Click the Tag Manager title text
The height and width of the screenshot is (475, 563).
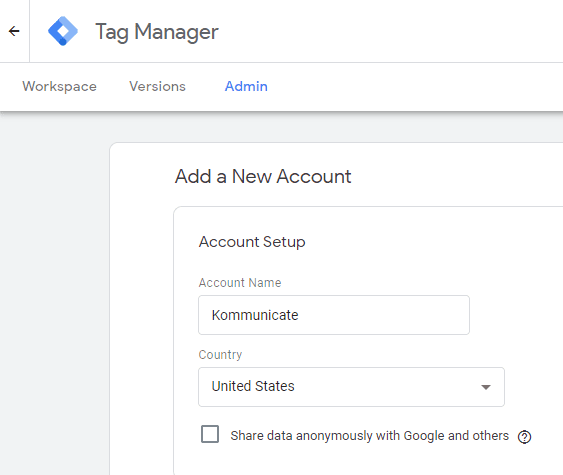point(157,32)
